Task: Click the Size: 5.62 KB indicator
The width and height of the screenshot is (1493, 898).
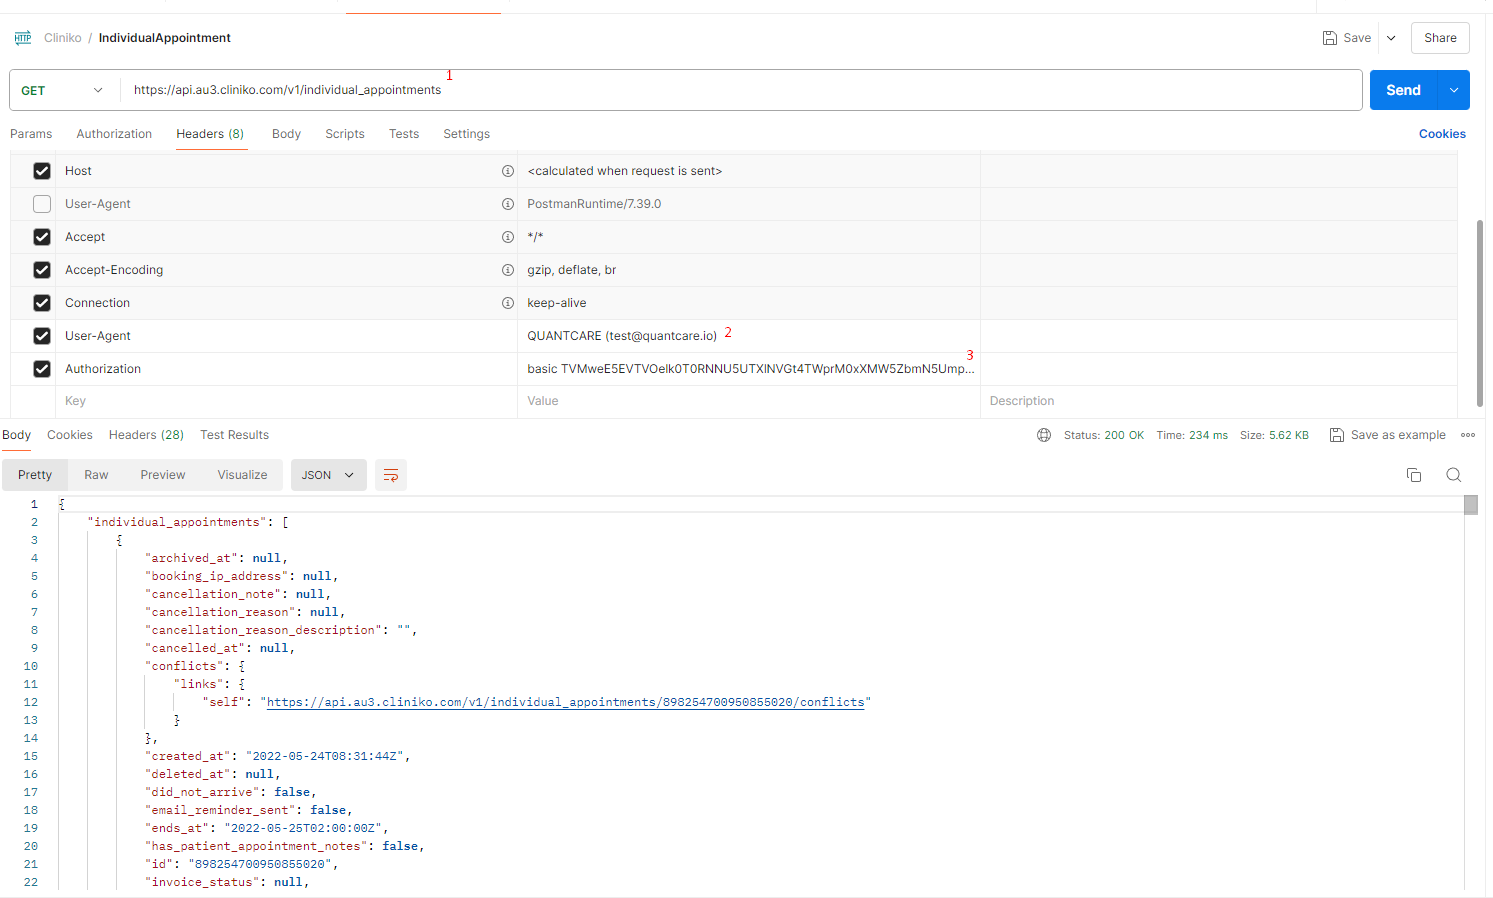Action: point(1274,435)
